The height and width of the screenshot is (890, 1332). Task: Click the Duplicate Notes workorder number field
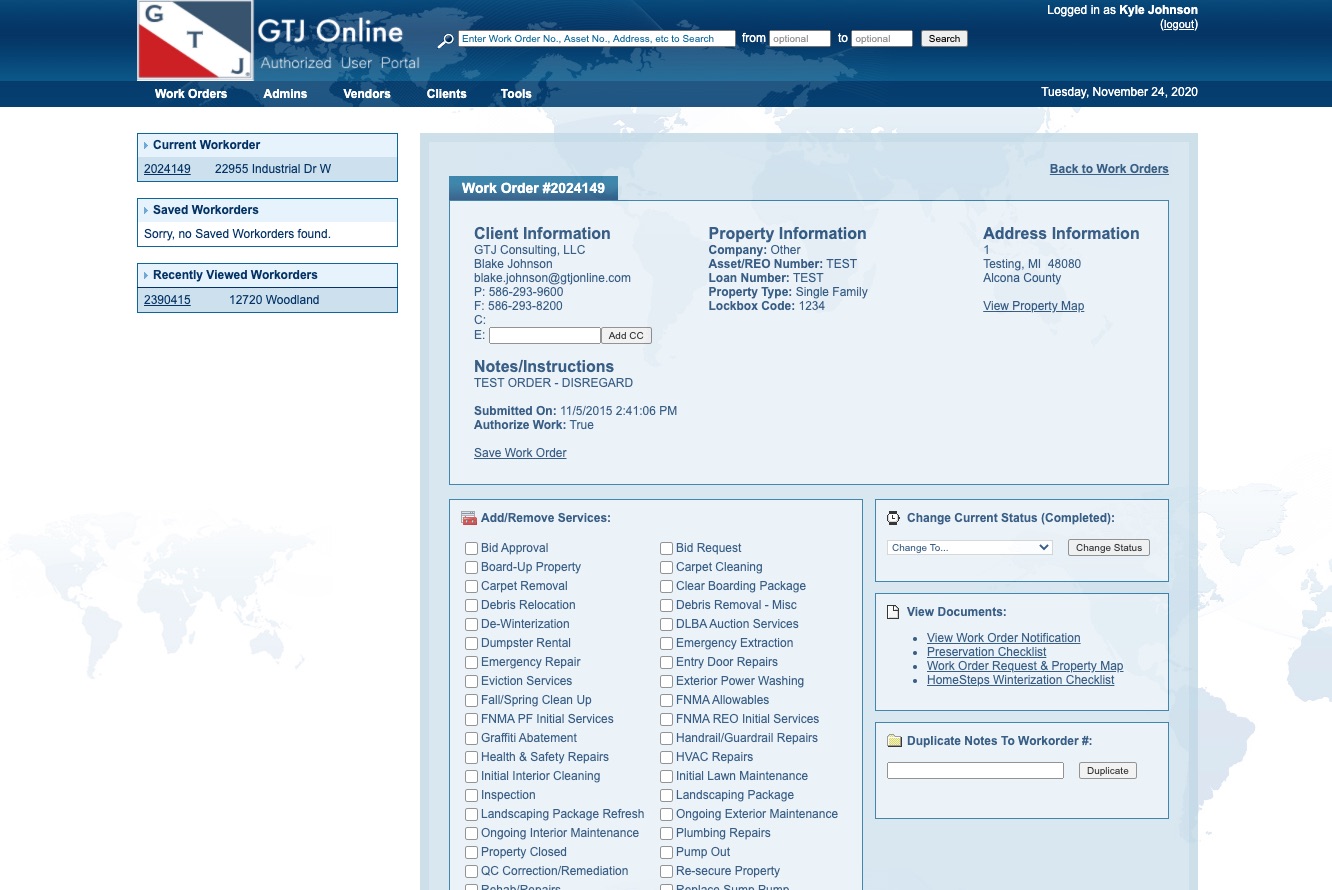(975, 770)
